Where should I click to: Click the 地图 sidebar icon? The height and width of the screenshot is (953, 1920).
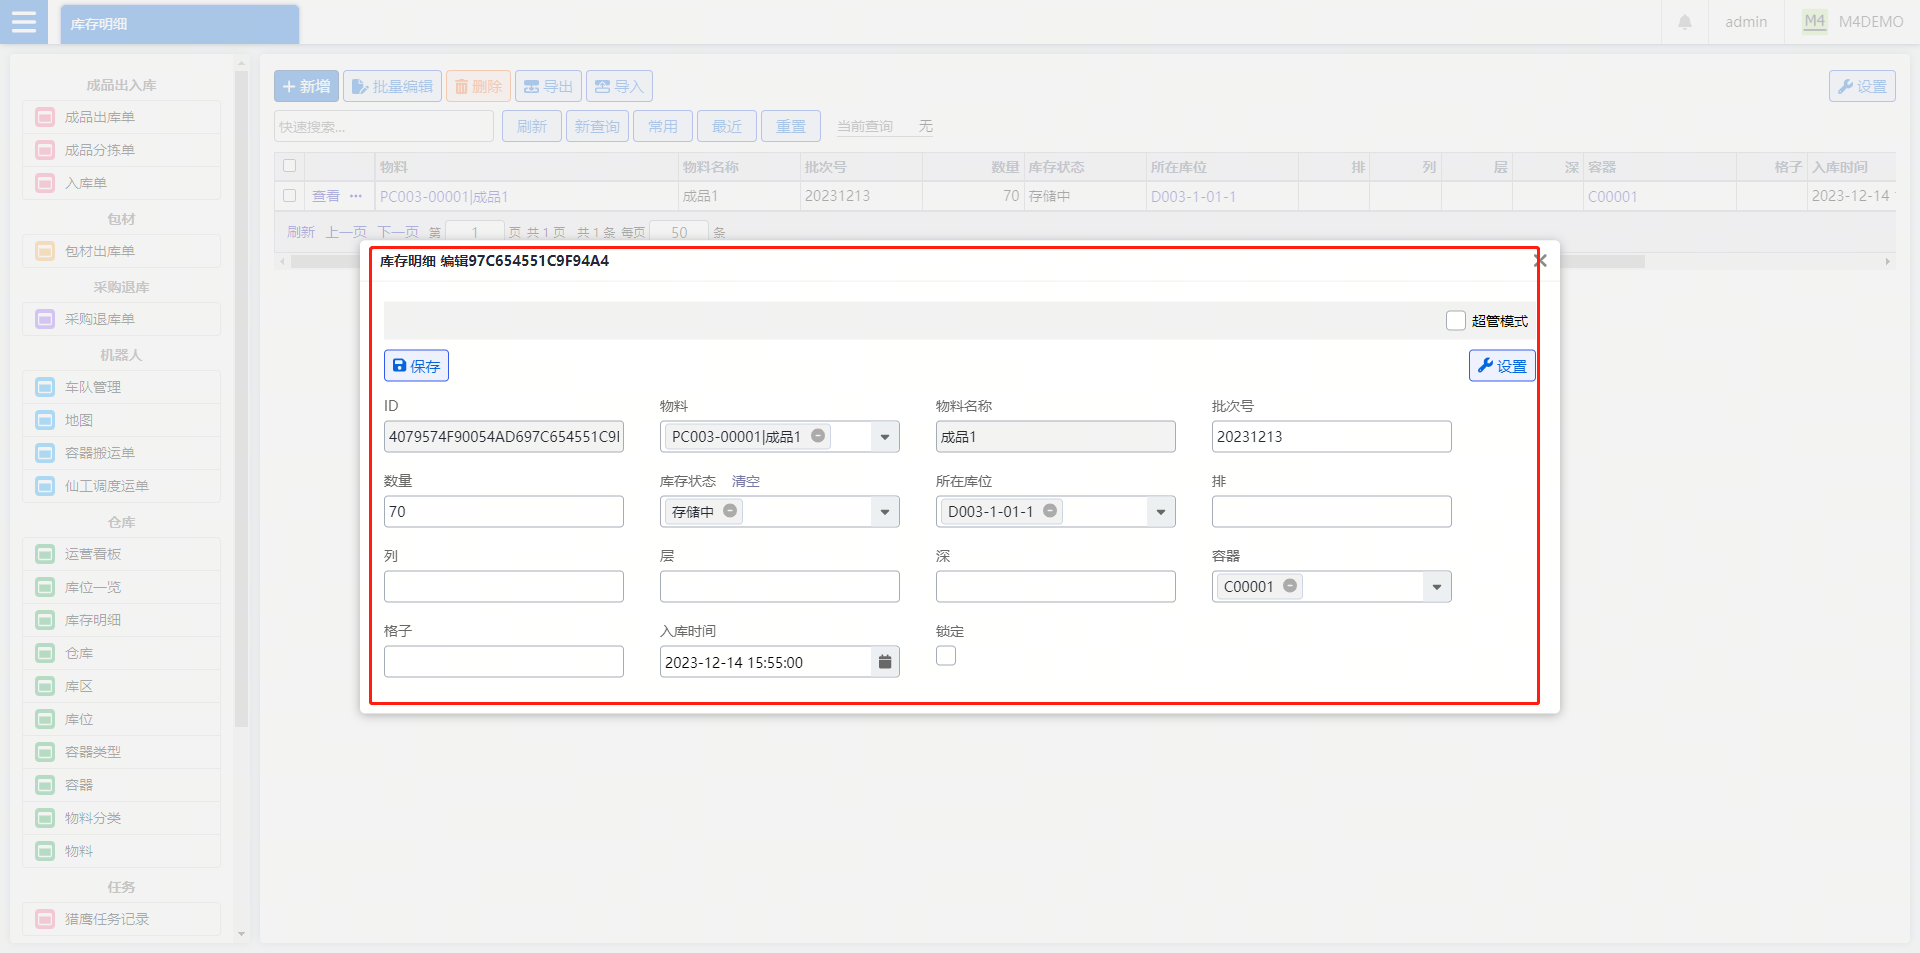tap(45, 420)
